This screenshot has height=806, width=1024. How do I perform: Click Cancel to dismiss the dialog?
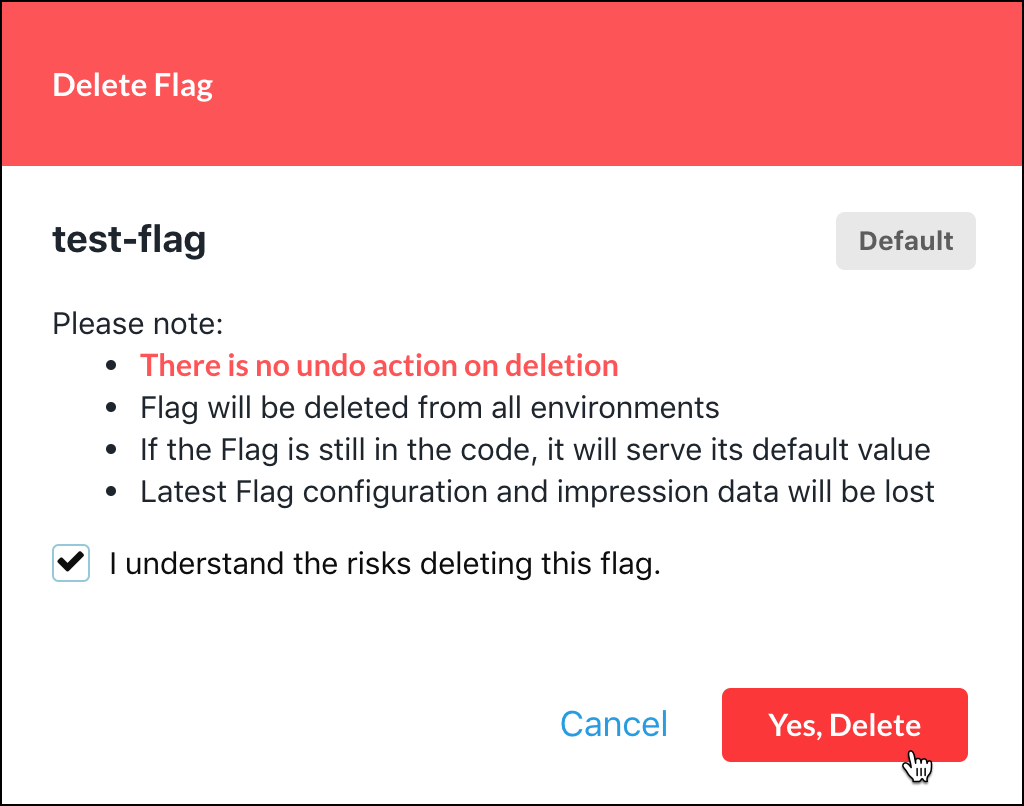[614, 724]
